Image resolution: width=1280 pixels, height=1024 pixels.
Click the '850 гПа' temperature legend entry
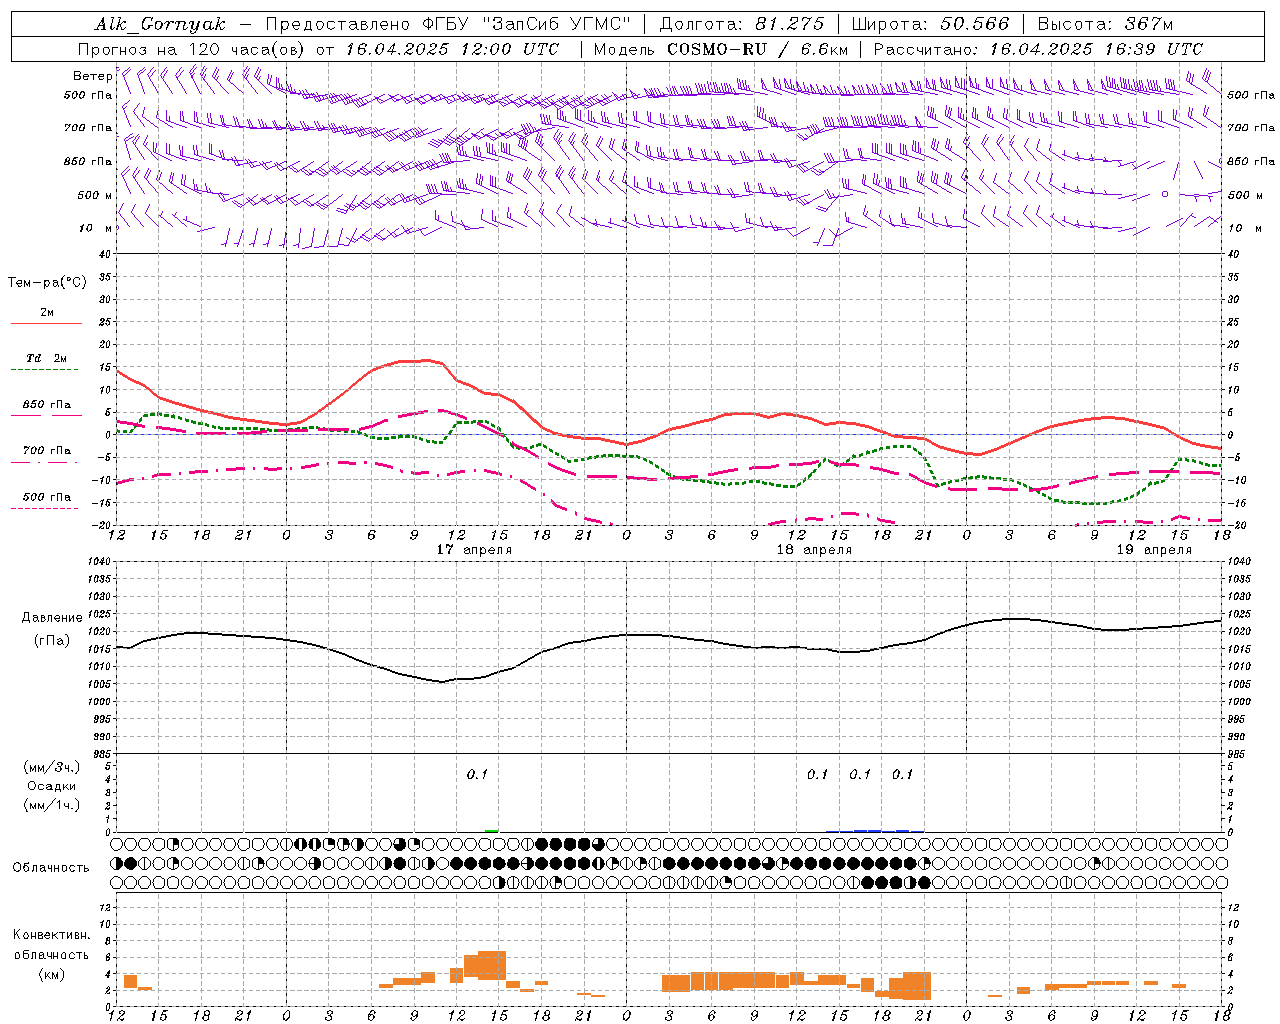pyautogui.click(x=47, y=405)
